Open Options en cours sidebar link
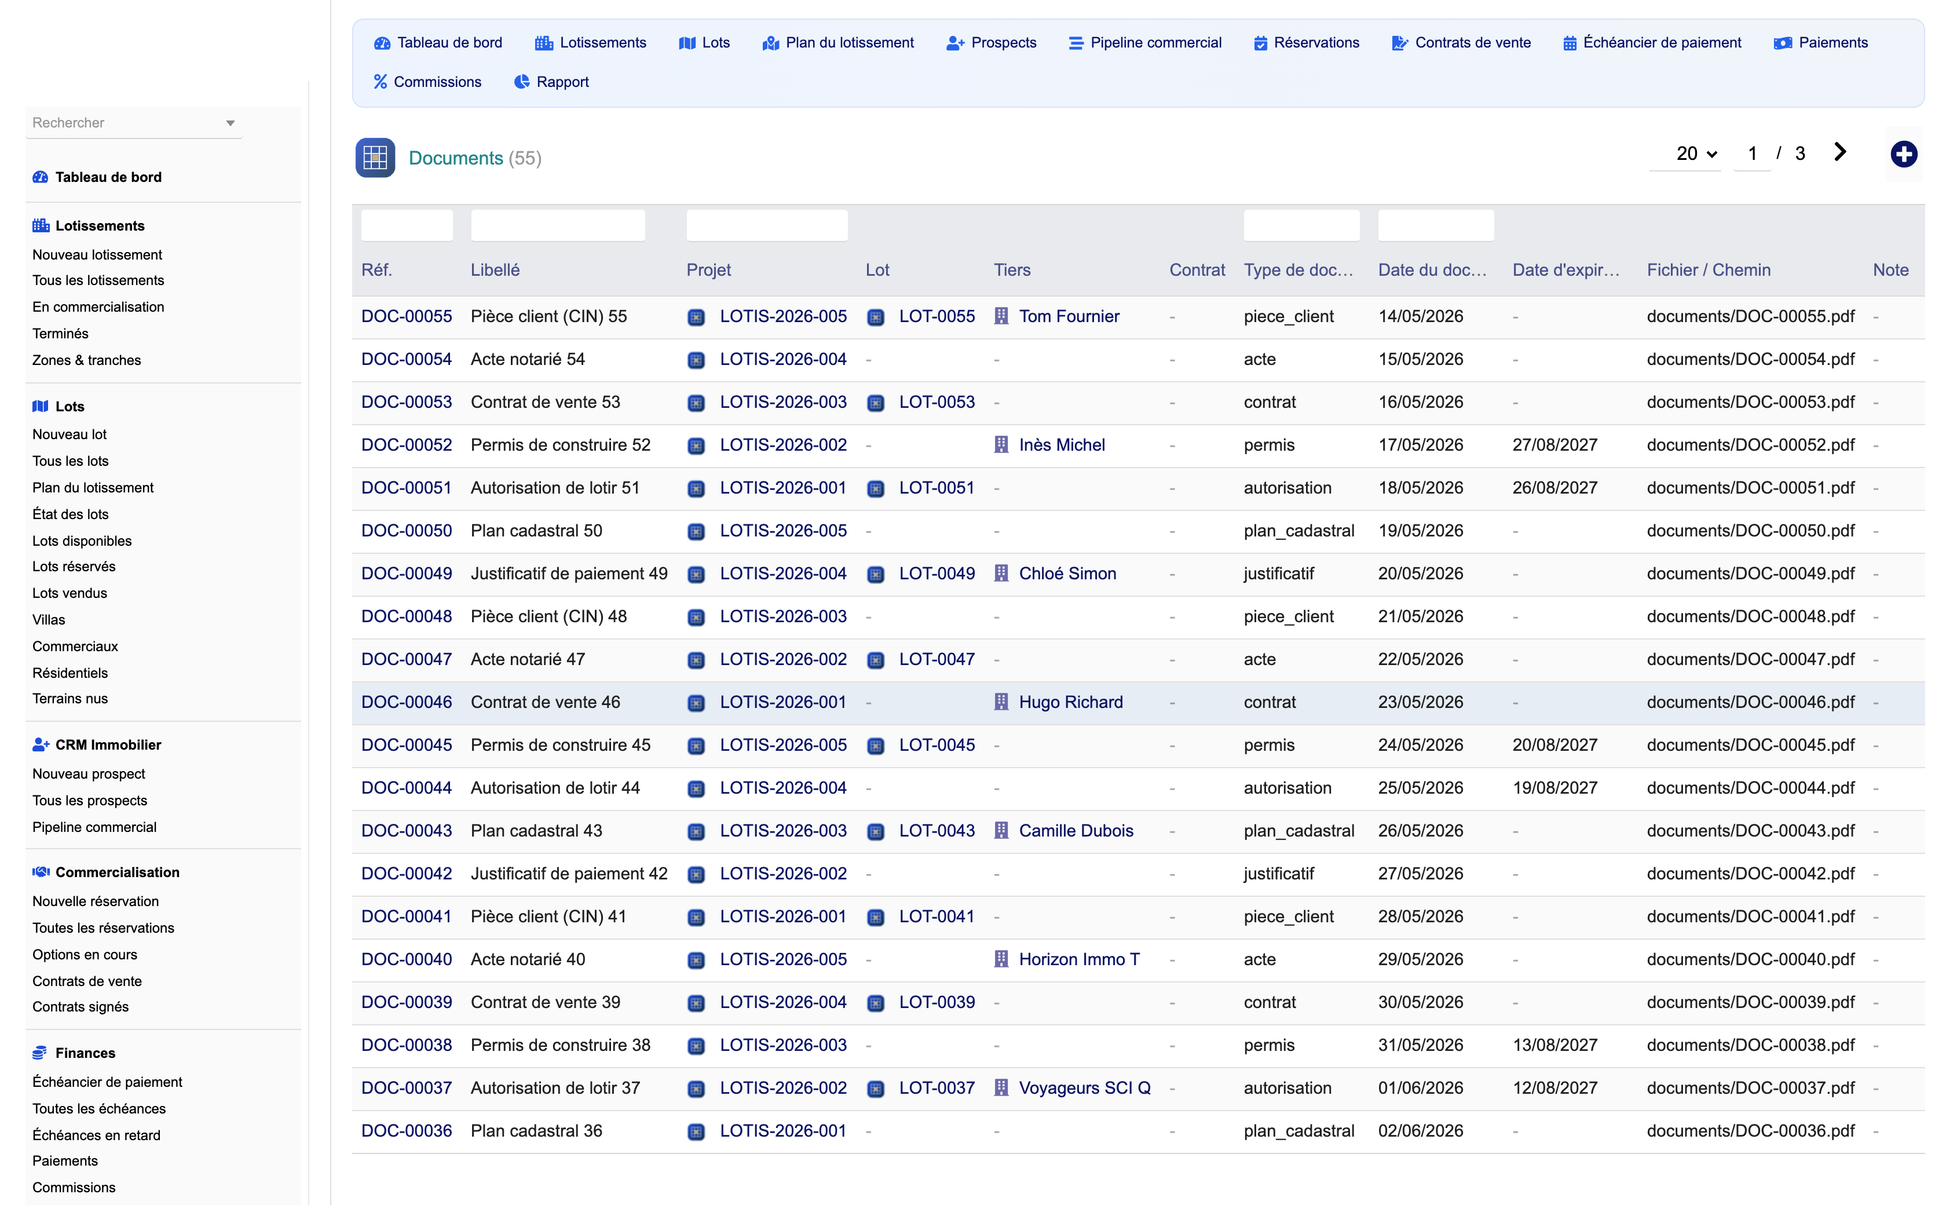 point(85,955)
